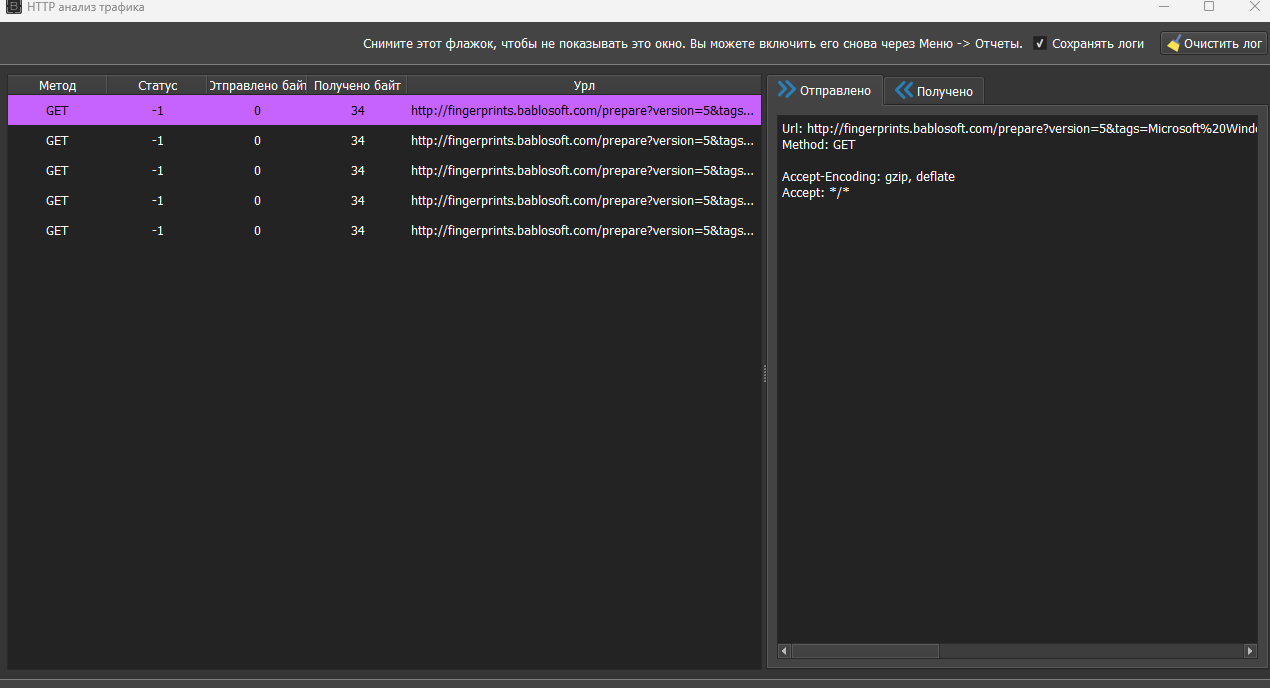Click the app icon in title bar
This screenshot has width=1270, height=688.
[14, 7]
